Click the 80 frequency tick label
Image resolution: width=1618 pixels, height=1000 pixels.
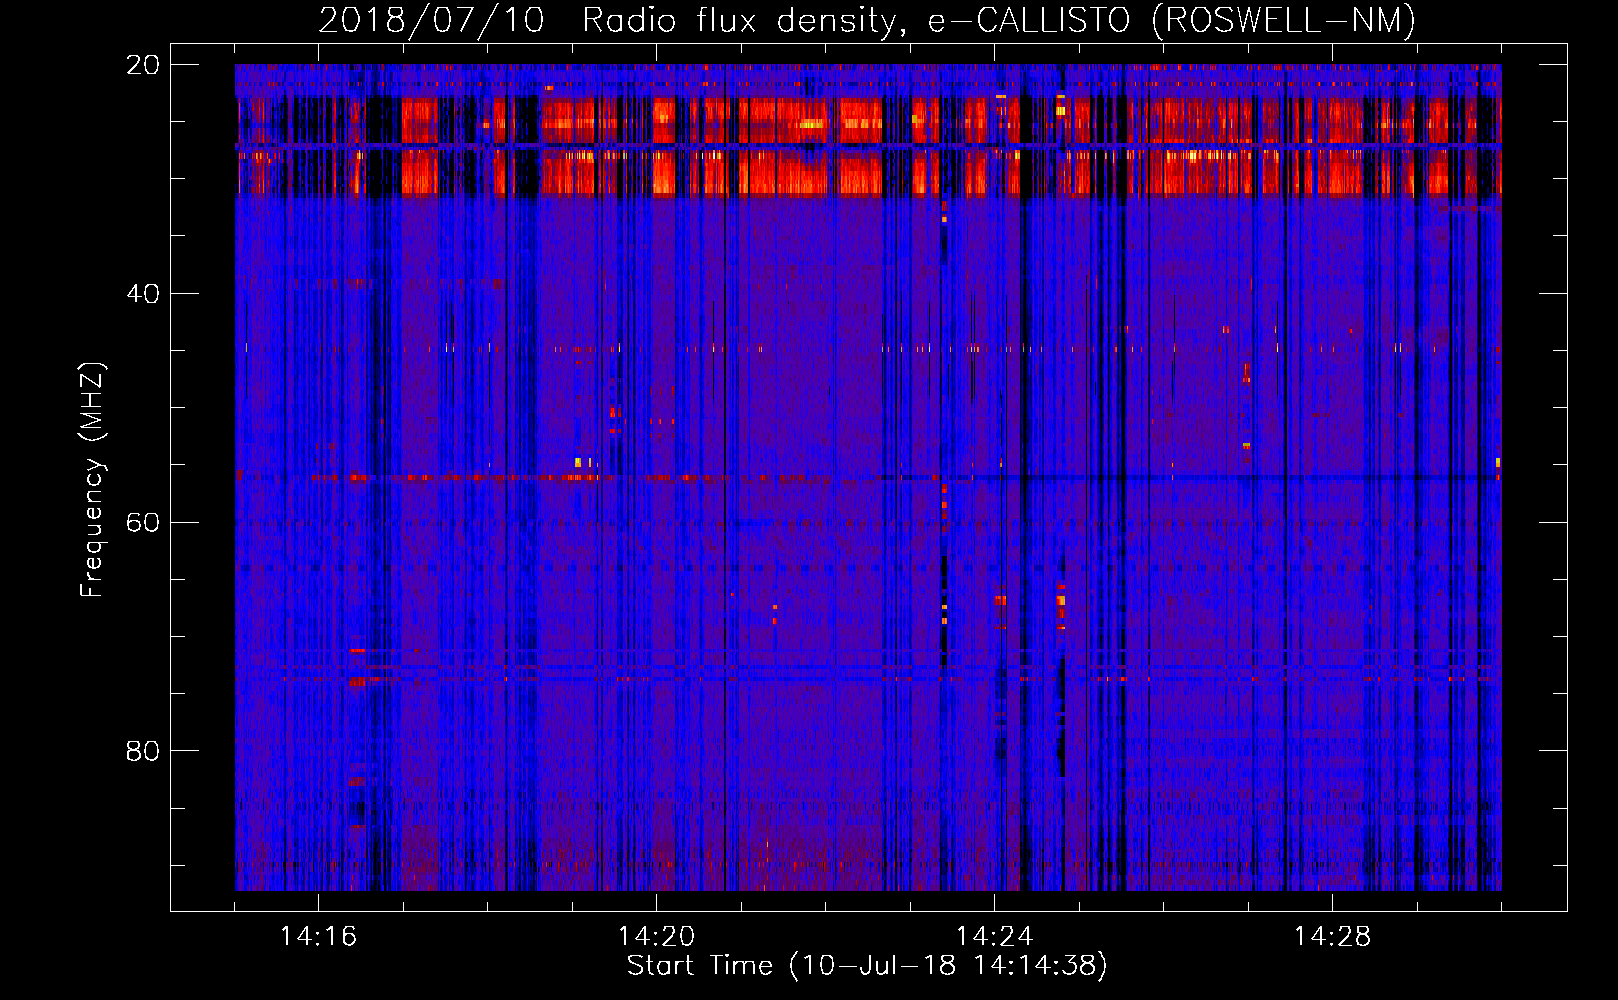click(x=143, y=751)
